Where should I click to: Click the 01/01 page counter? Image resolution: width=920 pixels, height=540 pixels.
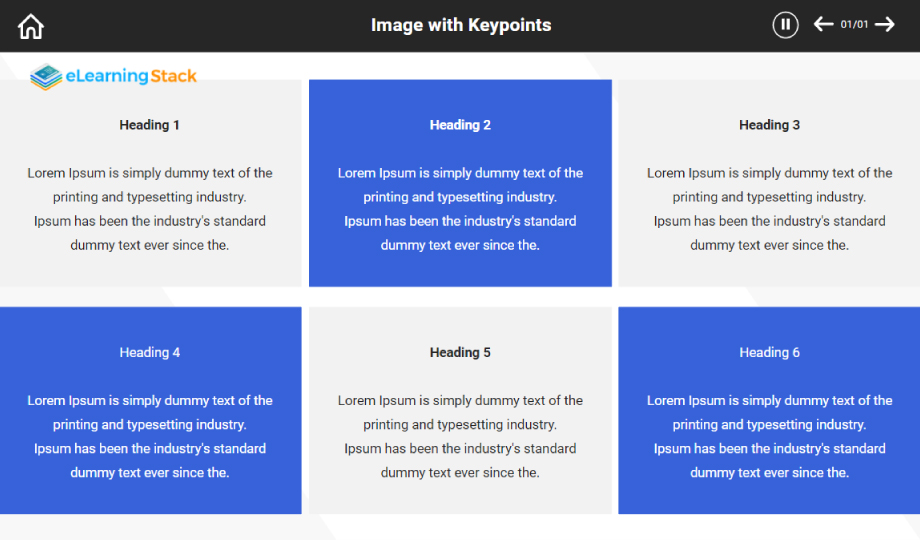854,25
